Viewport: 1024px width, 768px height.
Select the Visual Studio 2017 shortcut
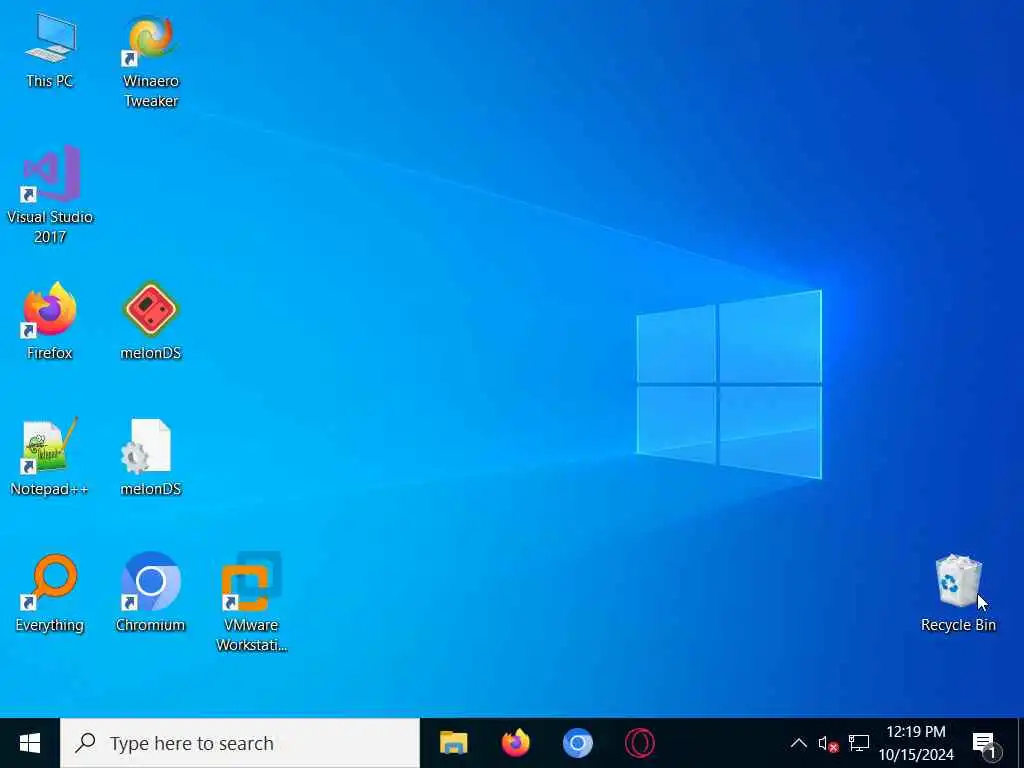(x=50, y=195)
